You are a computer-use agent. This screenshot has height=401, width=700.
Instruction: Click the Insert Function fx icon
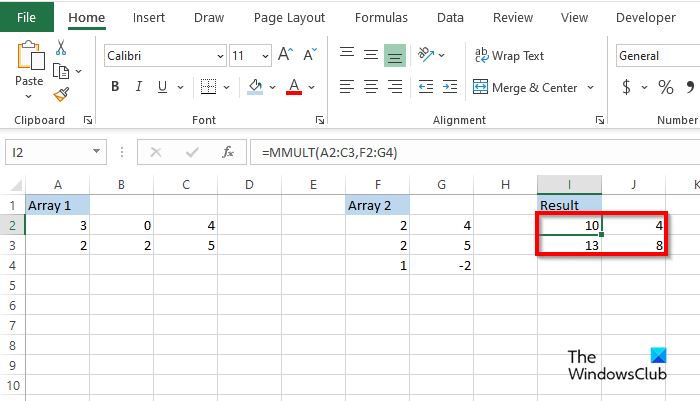(x=228, y=152)
